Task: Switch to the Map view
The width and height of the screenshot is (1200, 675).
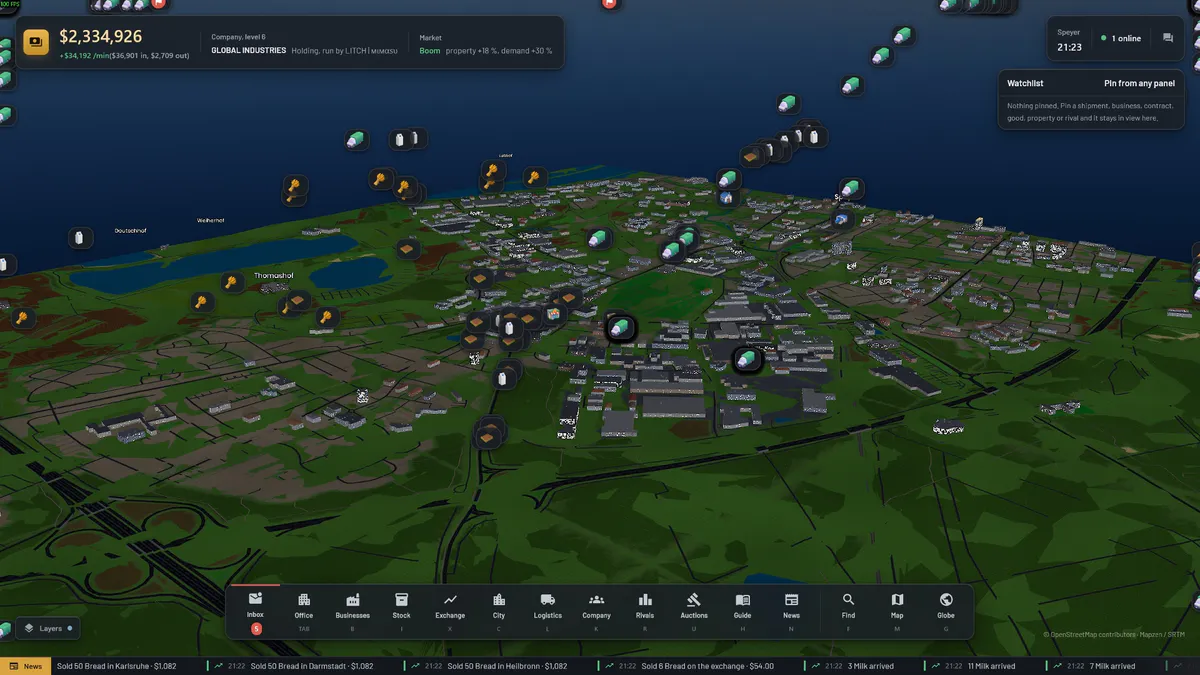Action: tap(897, 611)
